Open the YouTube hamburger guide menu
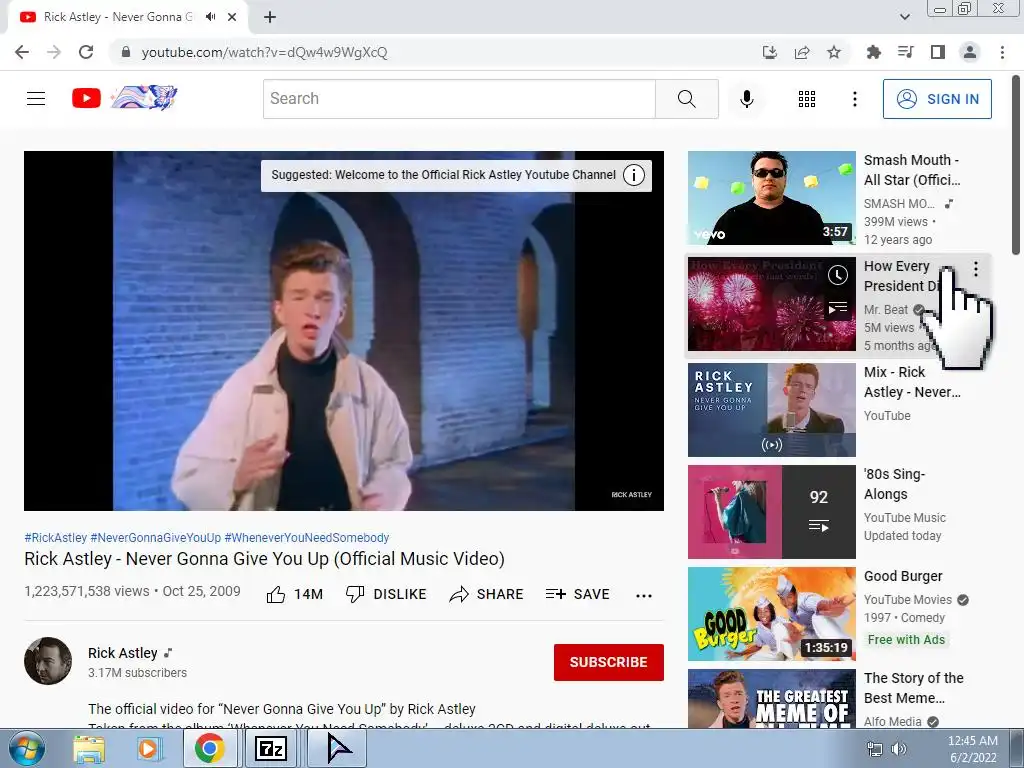1024x768 pixels. coord(36,99)
